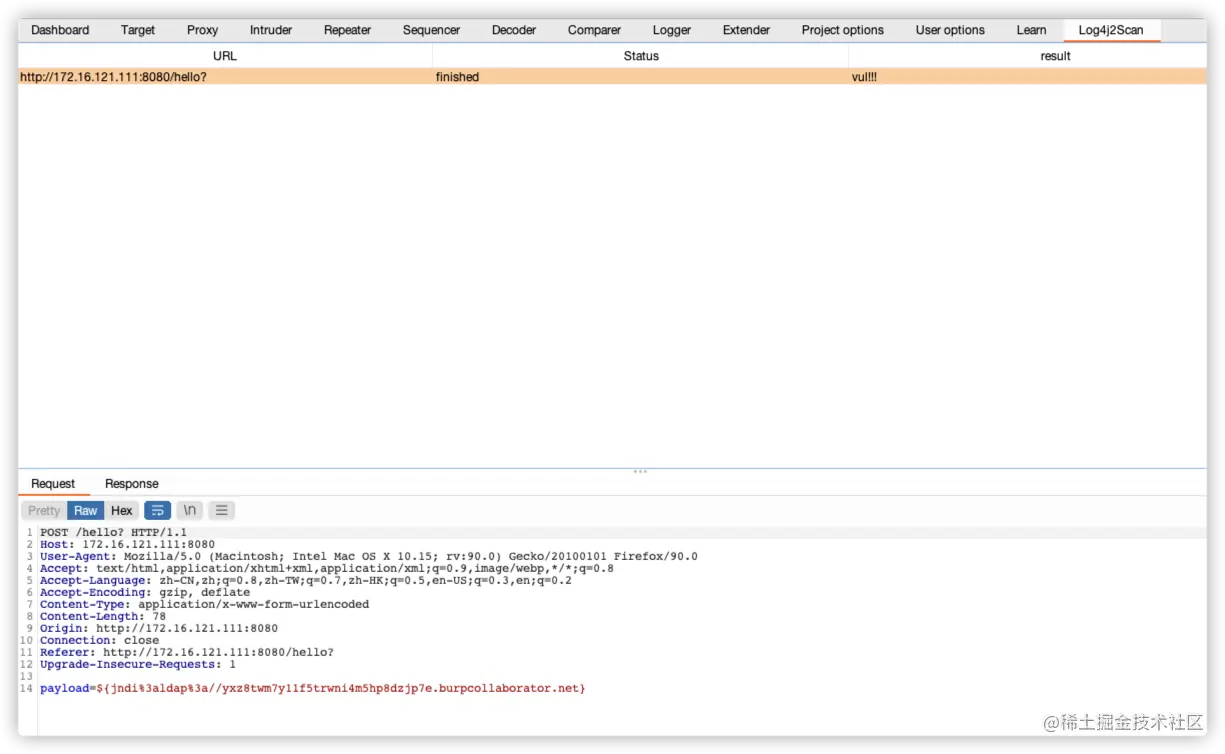Image resolution: width=1225 pixels, height=754 pixels.
Task: Click the panel splitter handle dots
Action: (x=640, y=471)
